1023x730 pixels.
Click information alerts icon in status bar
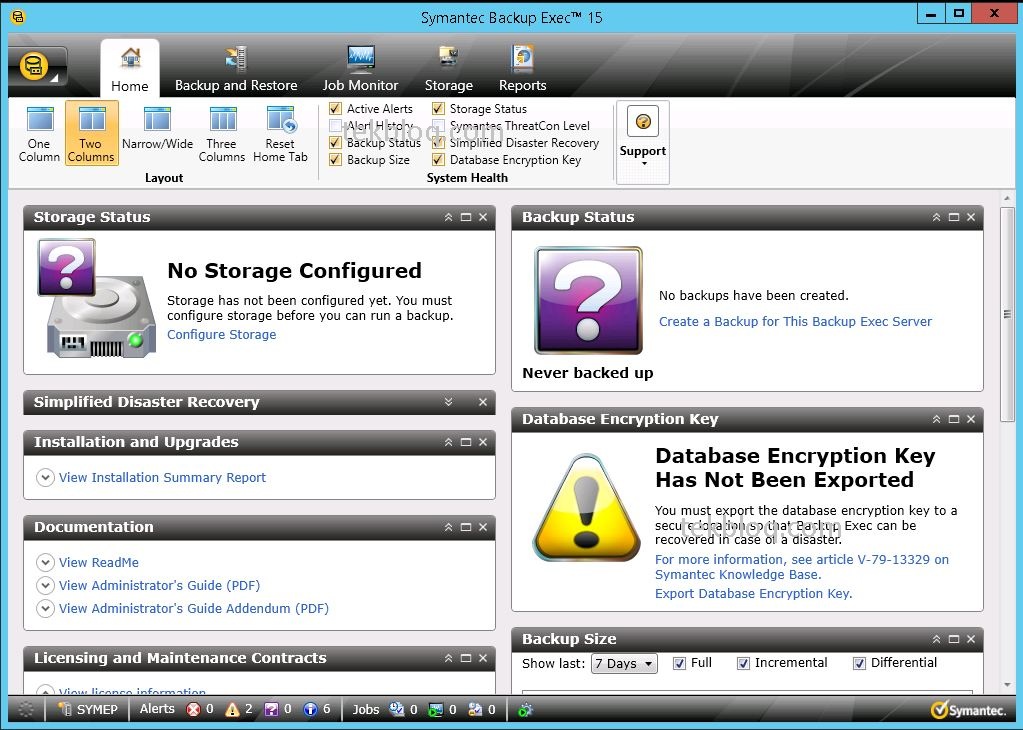[311, 710]
